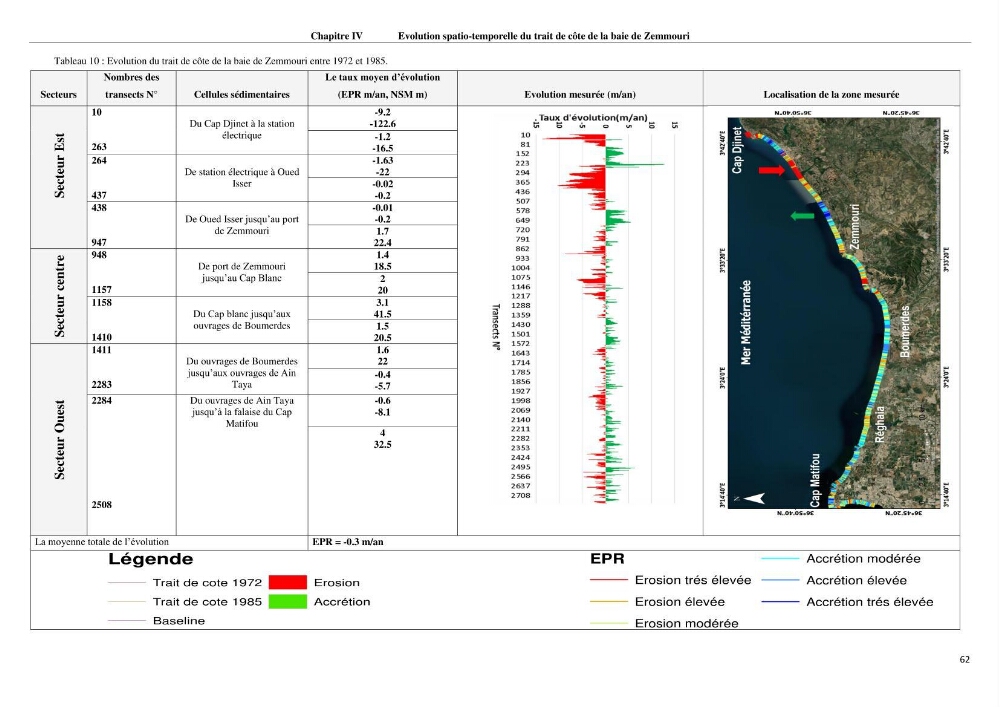
Task: Click transect number 263 in the table
Action: [99, 147]
